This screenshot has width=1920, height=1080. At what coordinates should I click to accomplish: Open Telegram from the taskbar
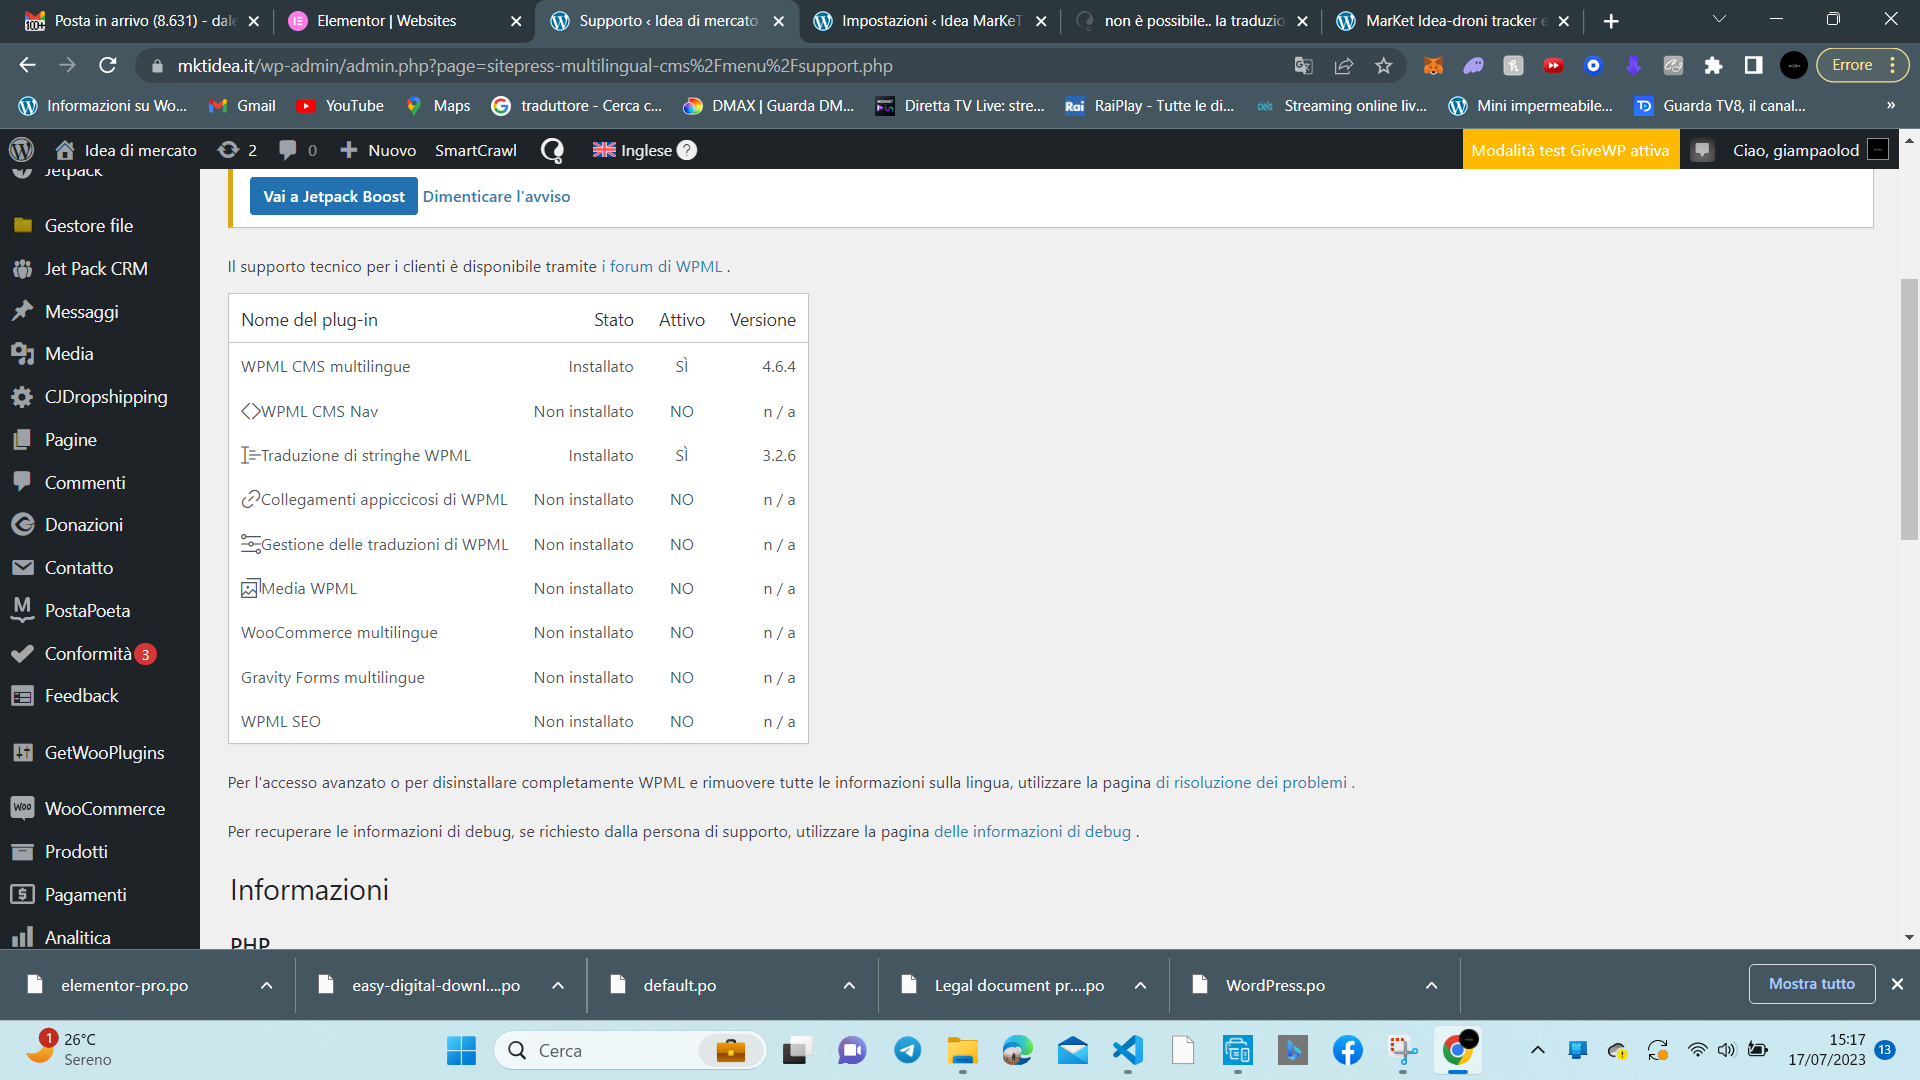(907, 1050)
